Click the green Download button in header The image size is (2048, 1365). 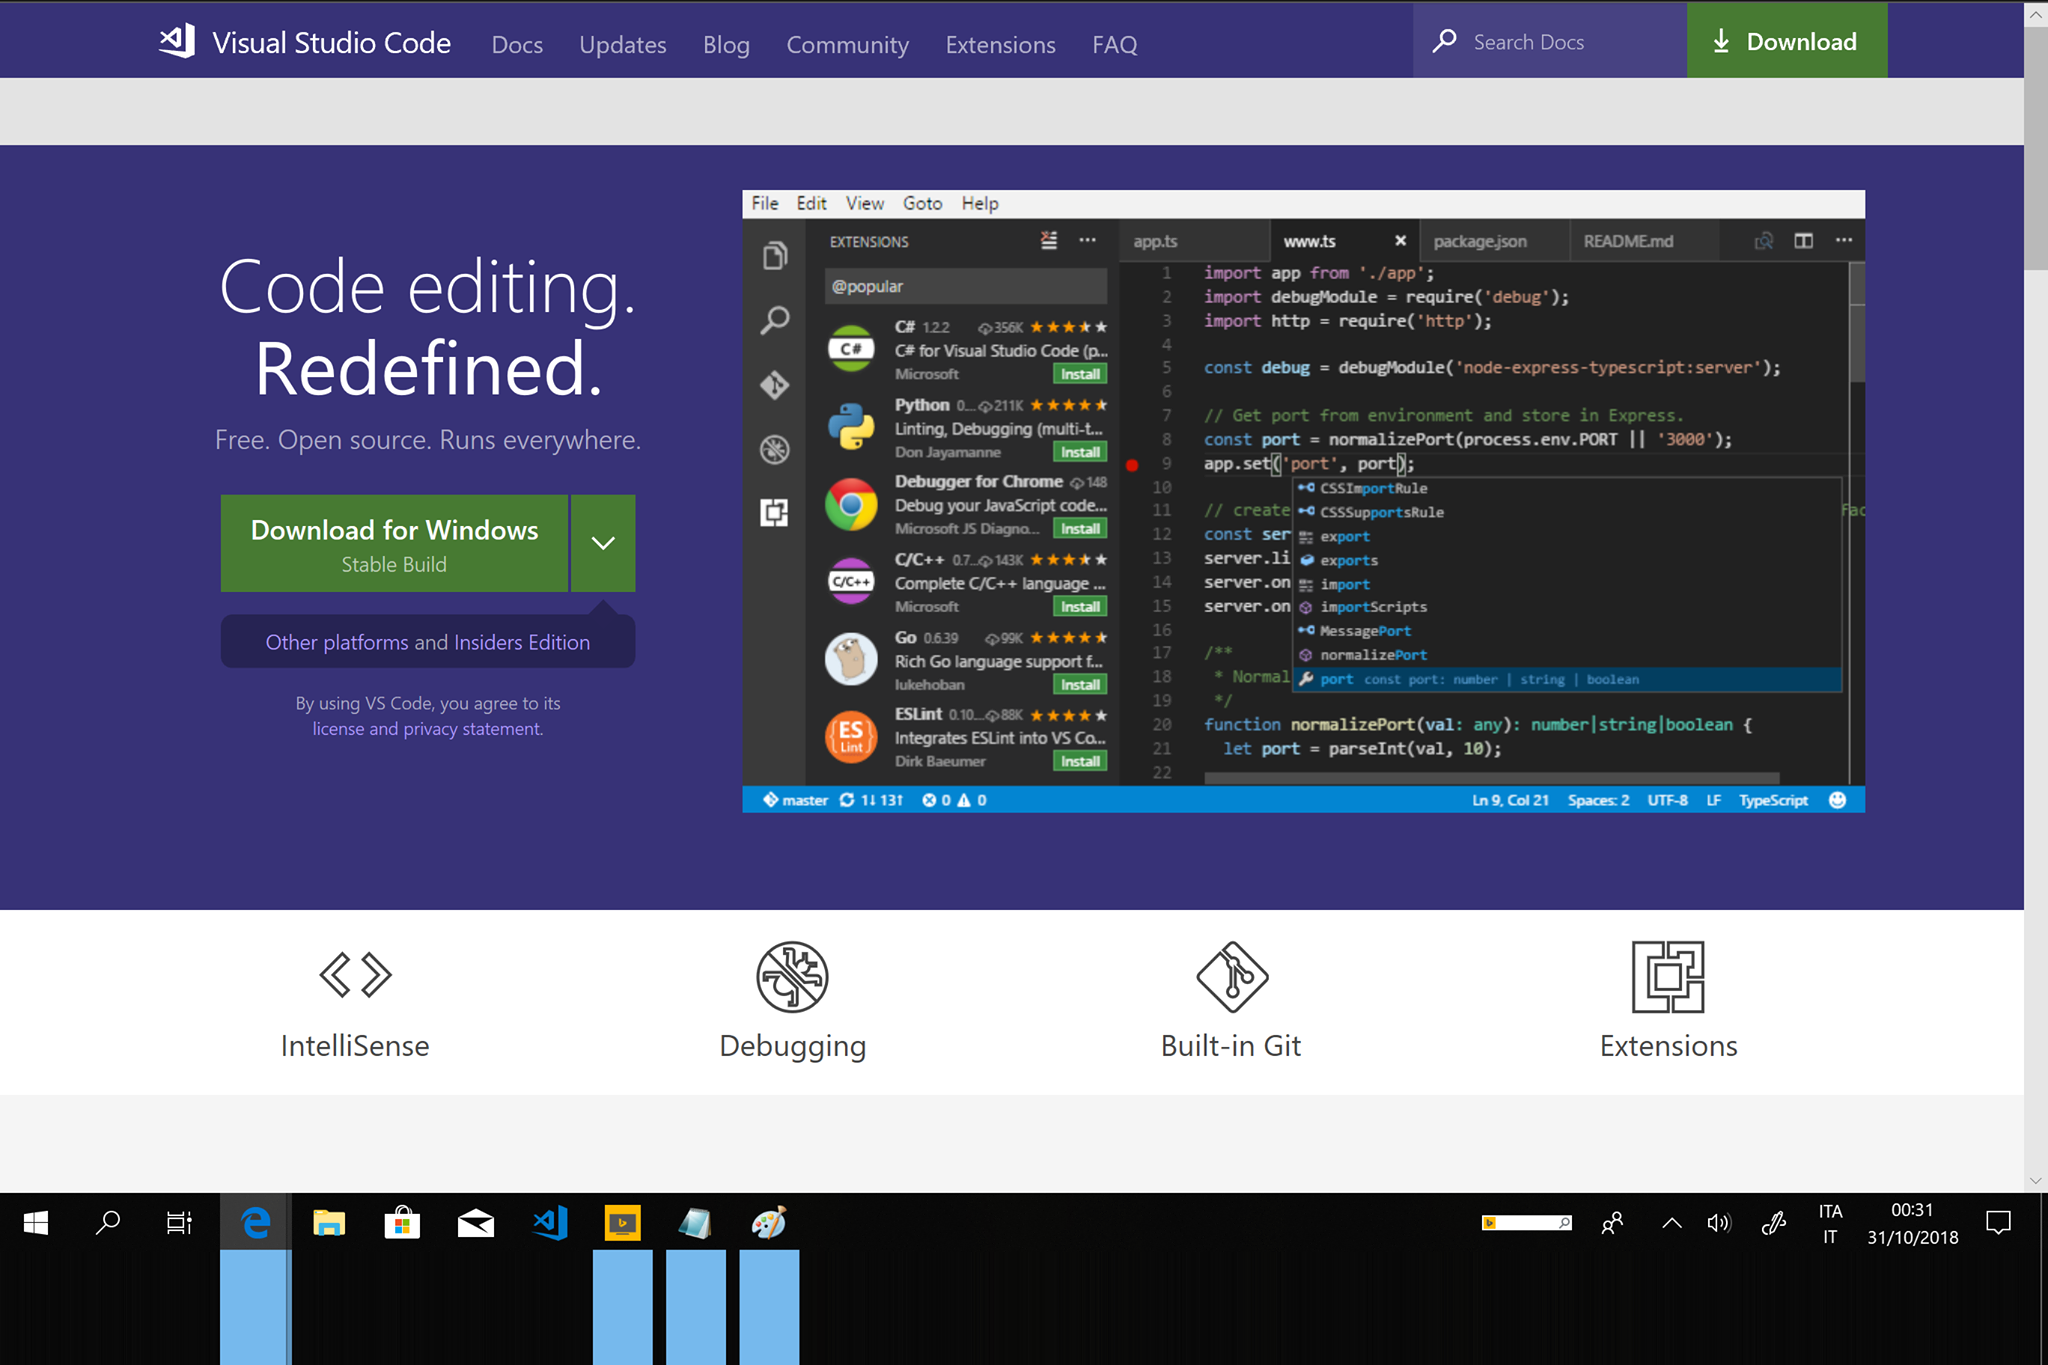click(1787, 41)
